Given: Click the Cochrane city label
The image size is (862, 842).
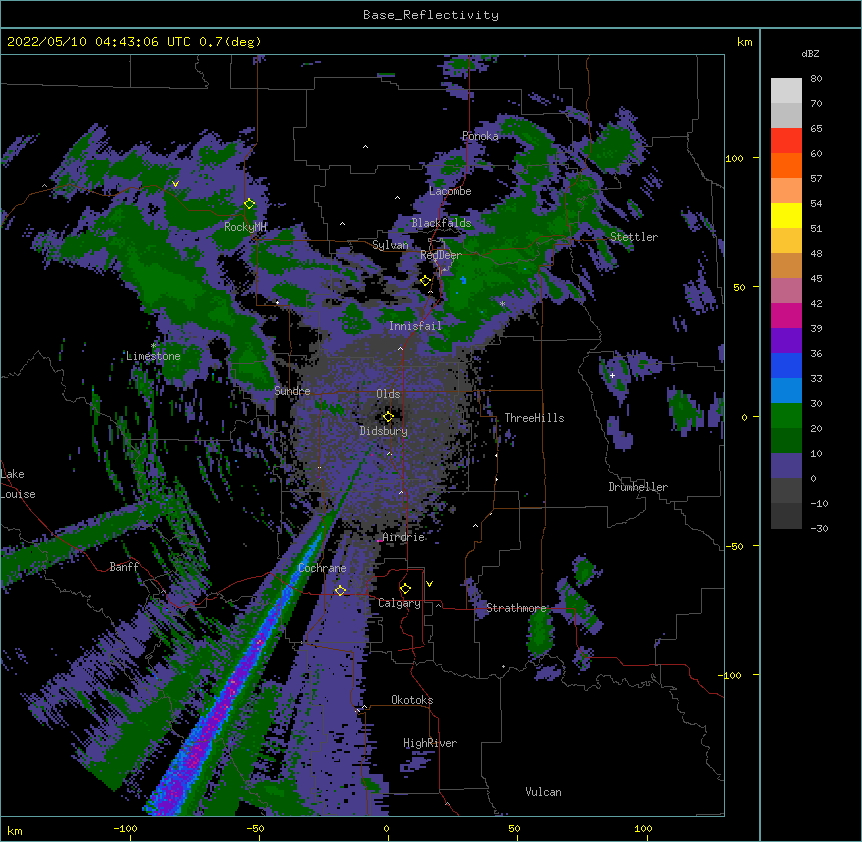Looking at the screenshot, I should 322,568.
